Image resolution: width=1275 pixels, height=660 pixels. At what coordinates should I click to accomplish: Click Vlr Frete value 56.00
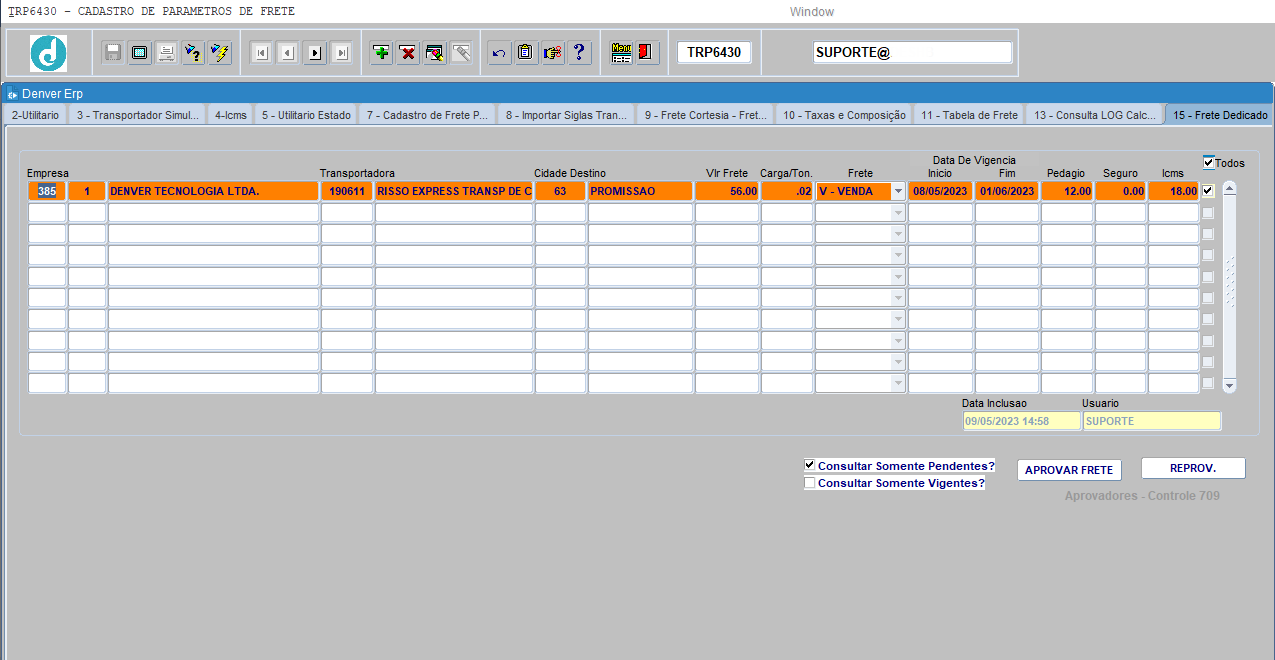727,191
